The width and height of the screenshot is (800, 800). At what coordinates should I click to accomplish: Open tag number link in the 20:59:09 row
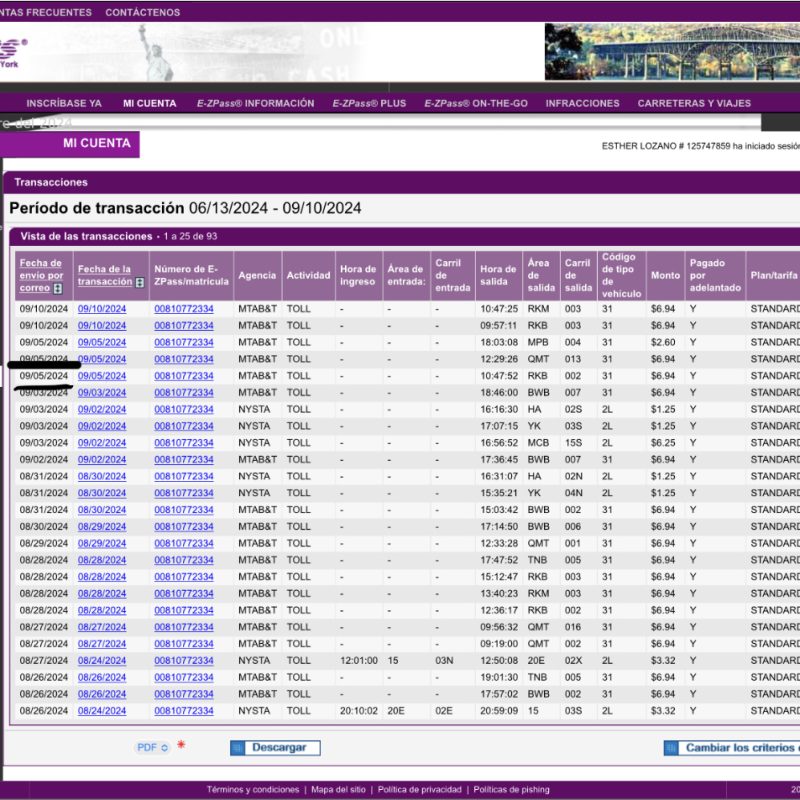[x=184, y=711]
